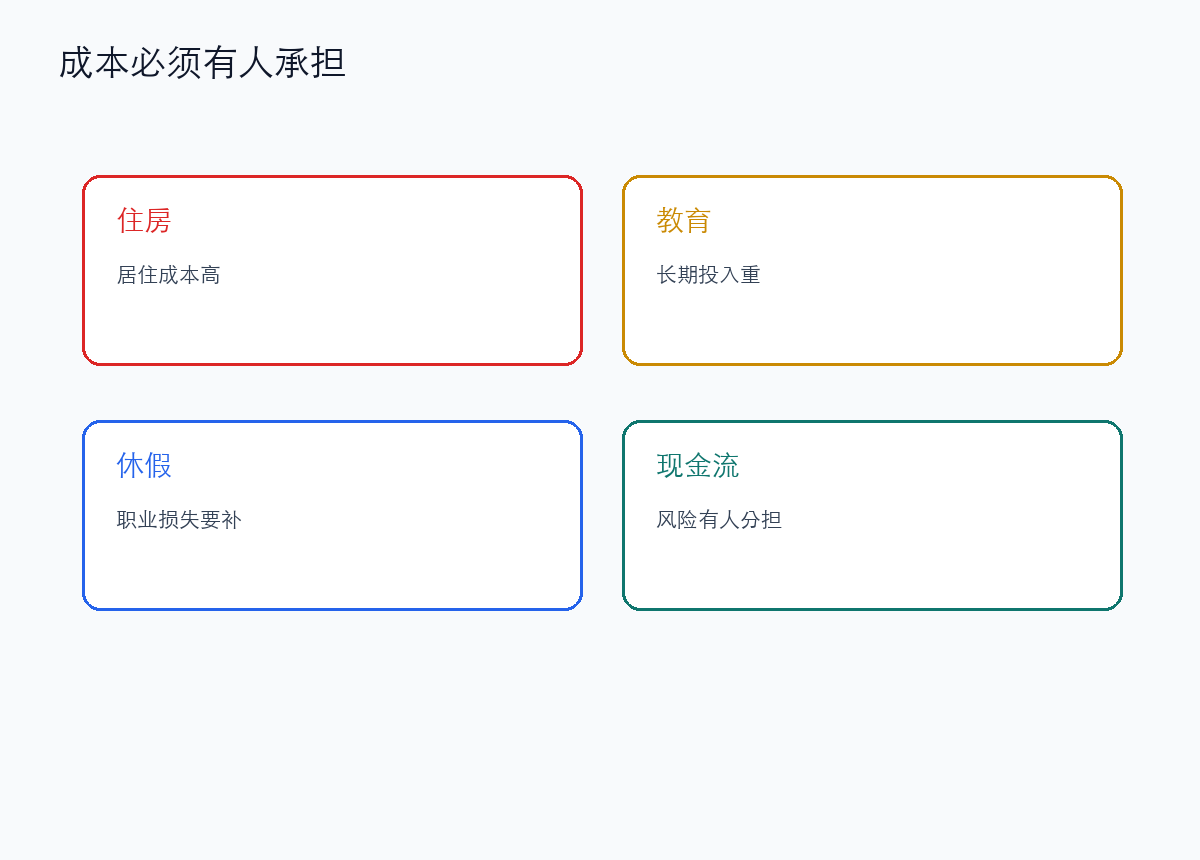Select the green 现金流 card
1200x860 pixels.
tap(872, 515)
